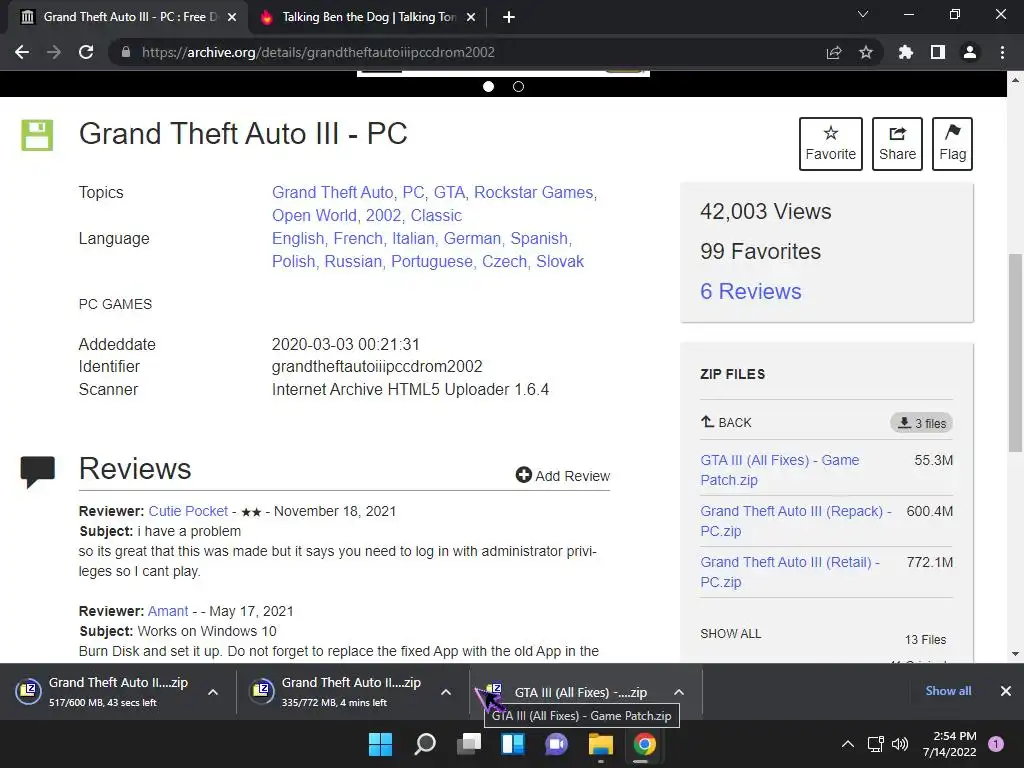Open the Chrome three-dot menu
The height and width of the screenshot is (768, 1024).
[x=1002, y=52]
